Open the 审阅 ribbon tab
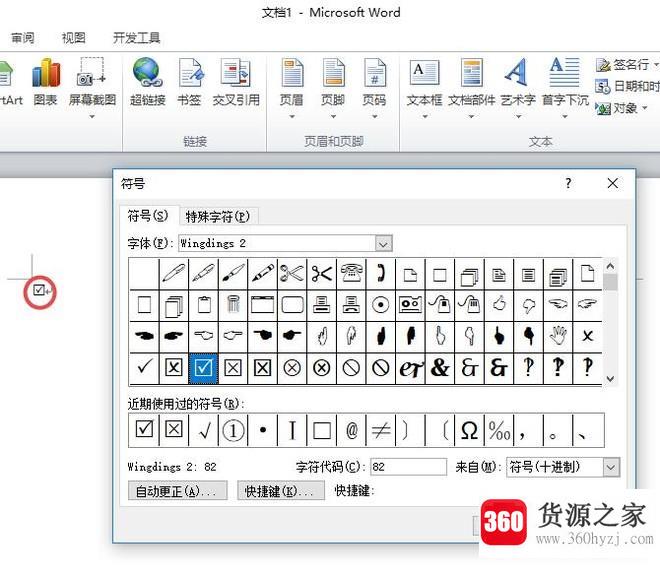 coord(22,38)
